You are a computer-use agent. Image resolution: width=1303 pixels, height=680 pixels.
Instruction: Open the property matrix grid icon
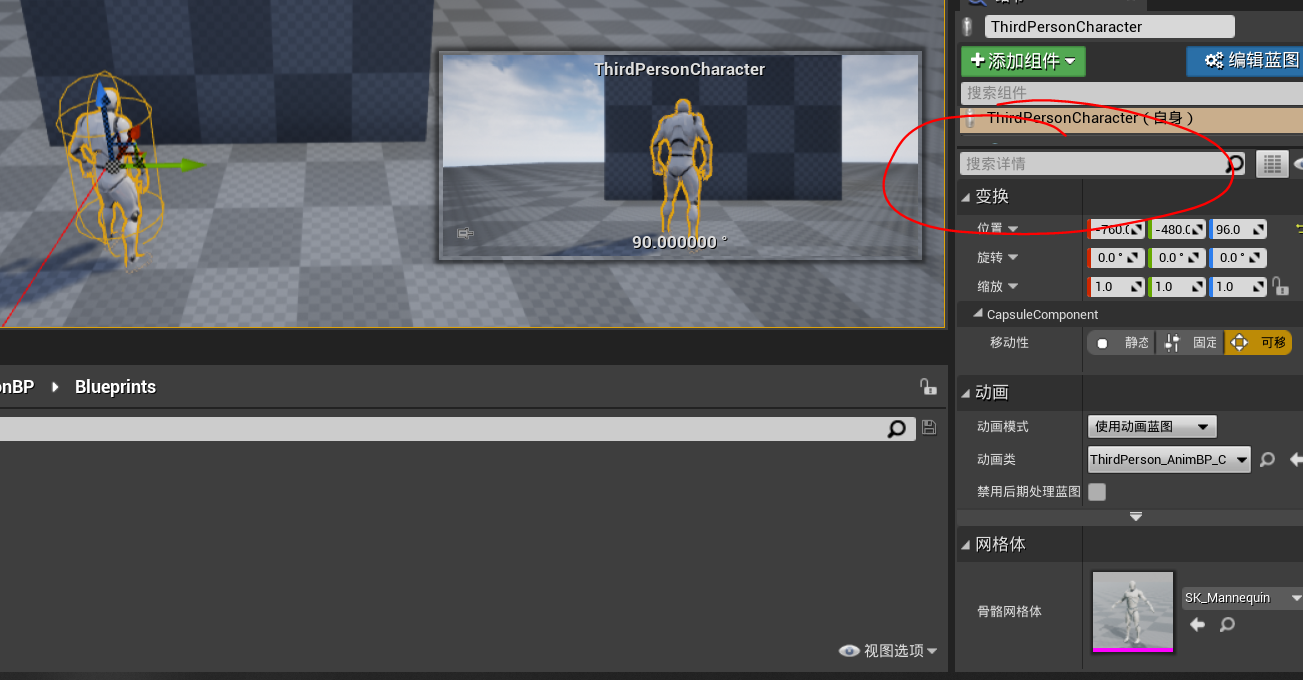pyautogui.click(x=1272, y=164)
